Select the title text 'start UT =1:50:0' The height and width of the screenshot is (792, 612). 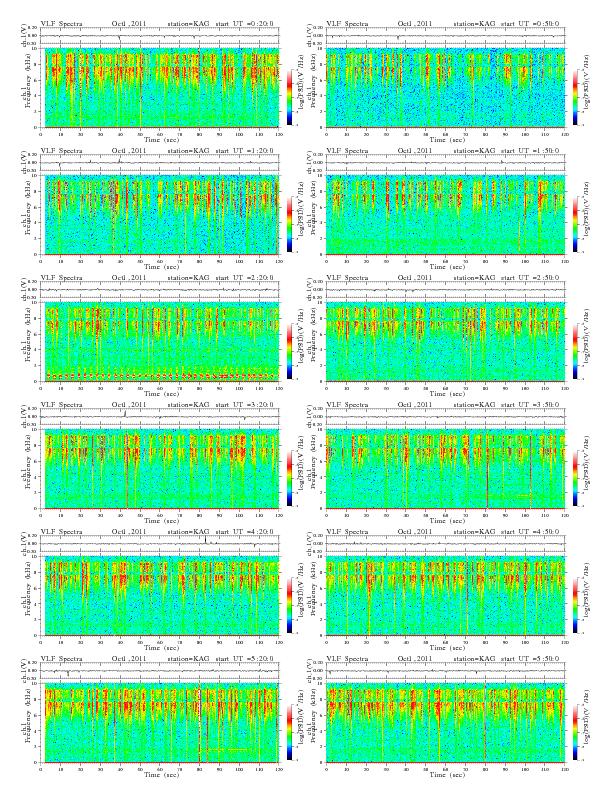tap(530, 151)
